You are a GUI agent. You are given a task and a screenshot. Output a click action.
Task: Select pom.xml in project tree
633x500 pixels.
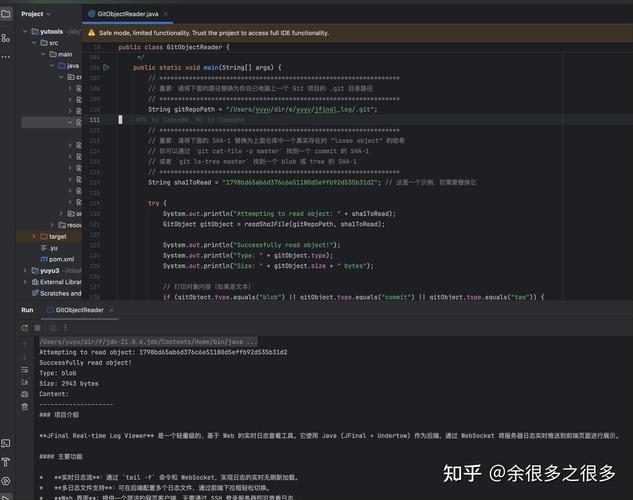pyautogui.click(x=57, y=259)
